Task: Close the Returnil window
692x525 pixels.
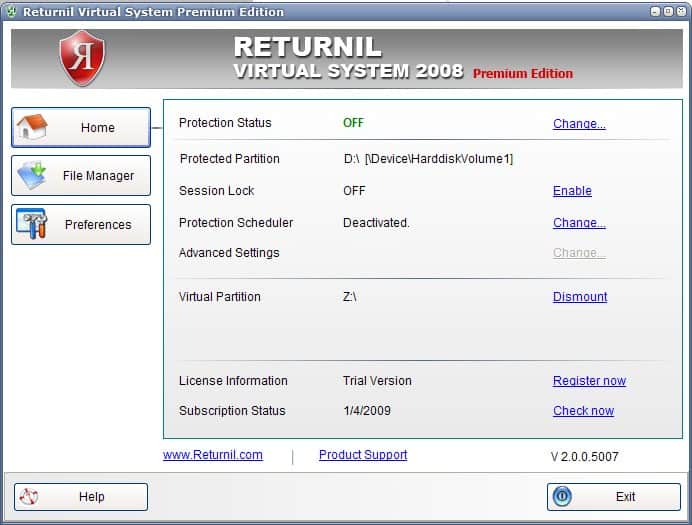Action: [x=681, y=11]
